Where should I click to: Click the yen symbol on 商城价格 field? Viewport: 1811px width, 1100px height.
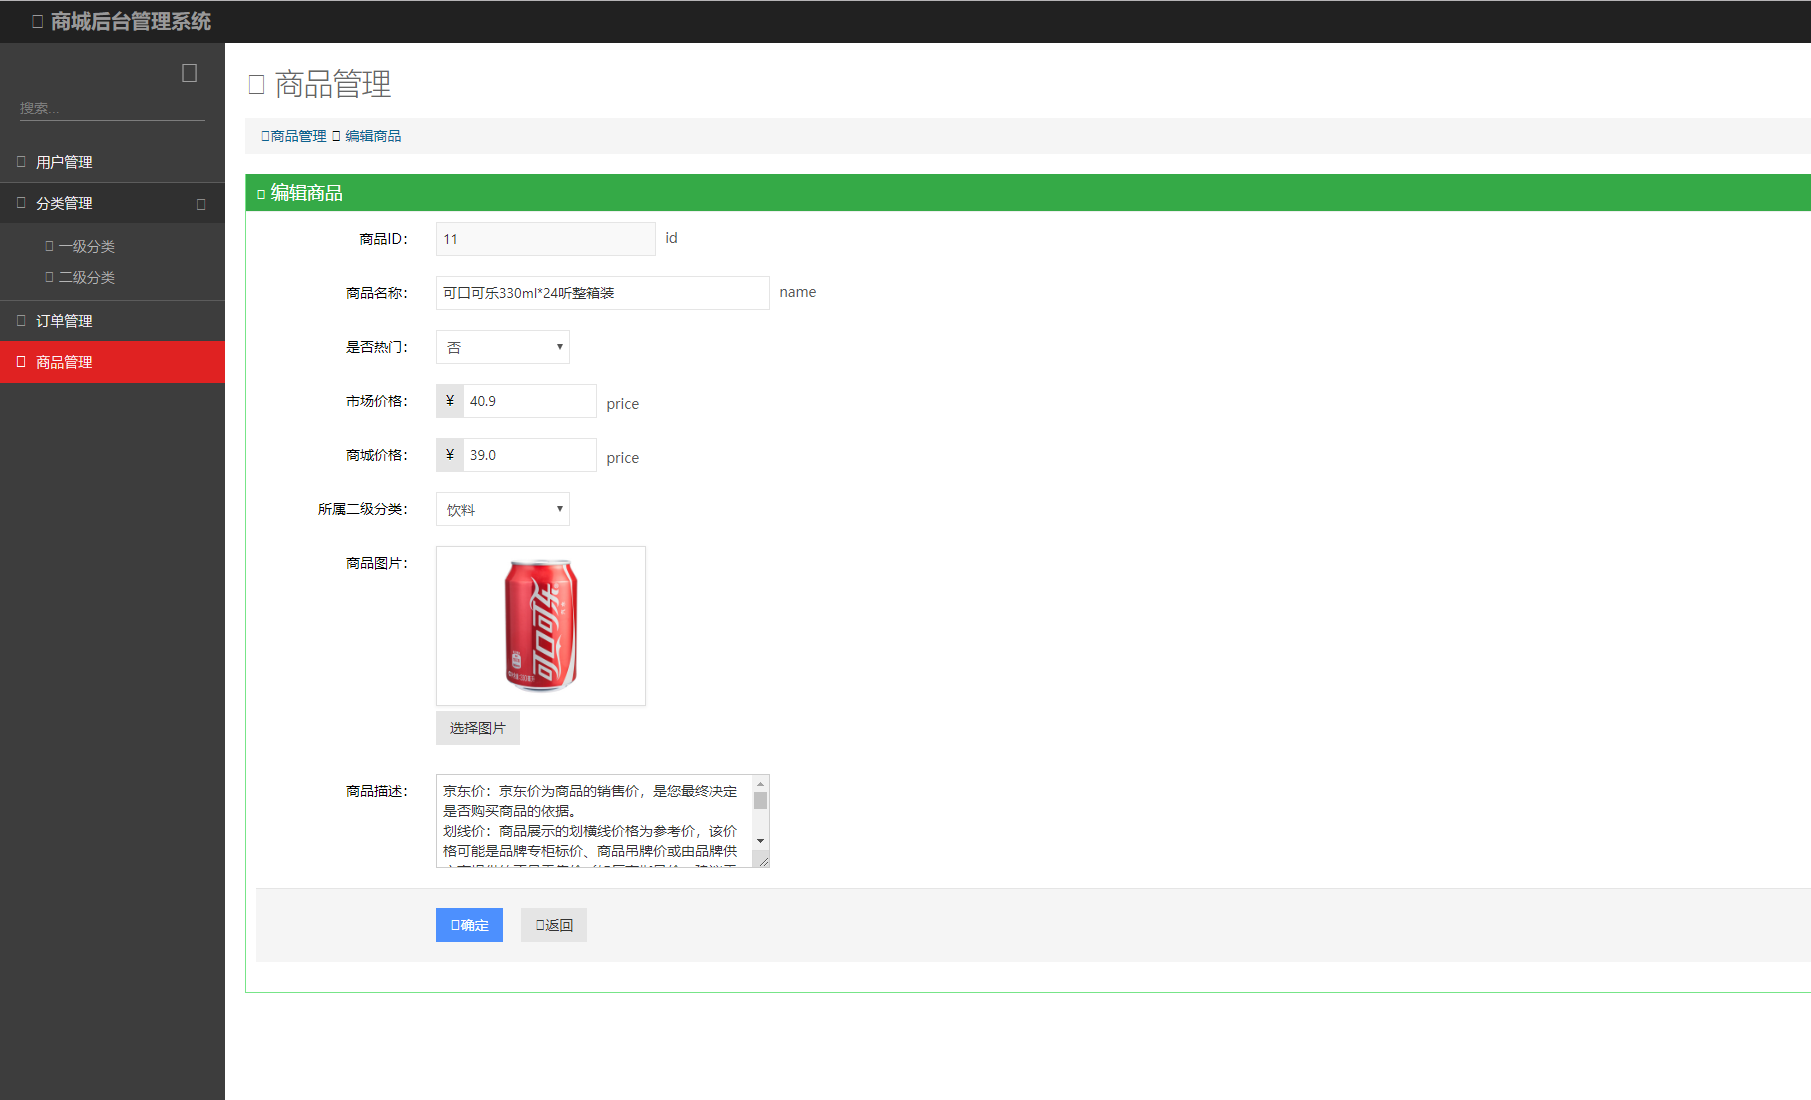click(x=450, y=455)
